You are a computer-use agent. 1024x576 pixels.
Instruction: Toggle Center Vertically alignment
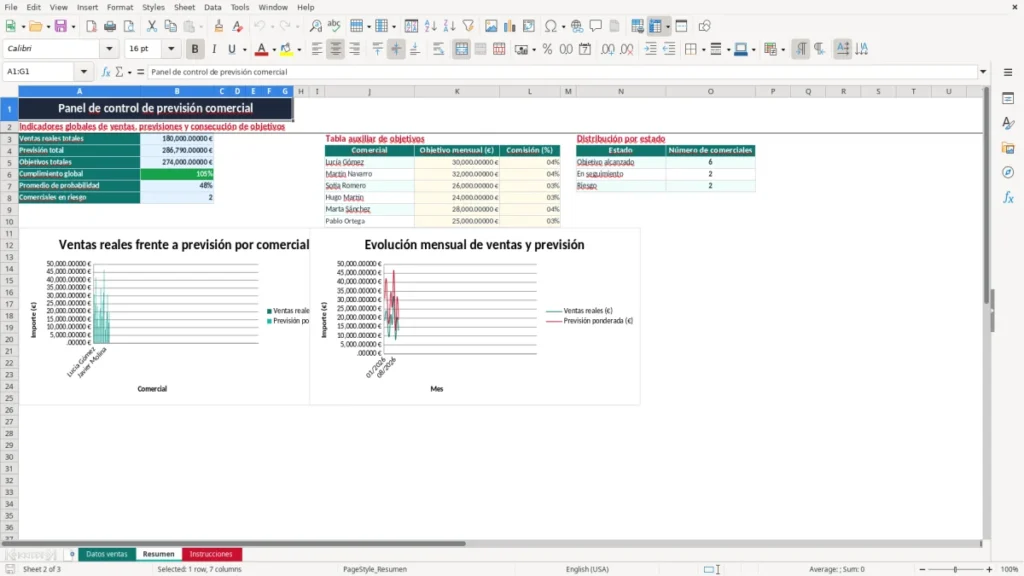[x=396, y=49]
